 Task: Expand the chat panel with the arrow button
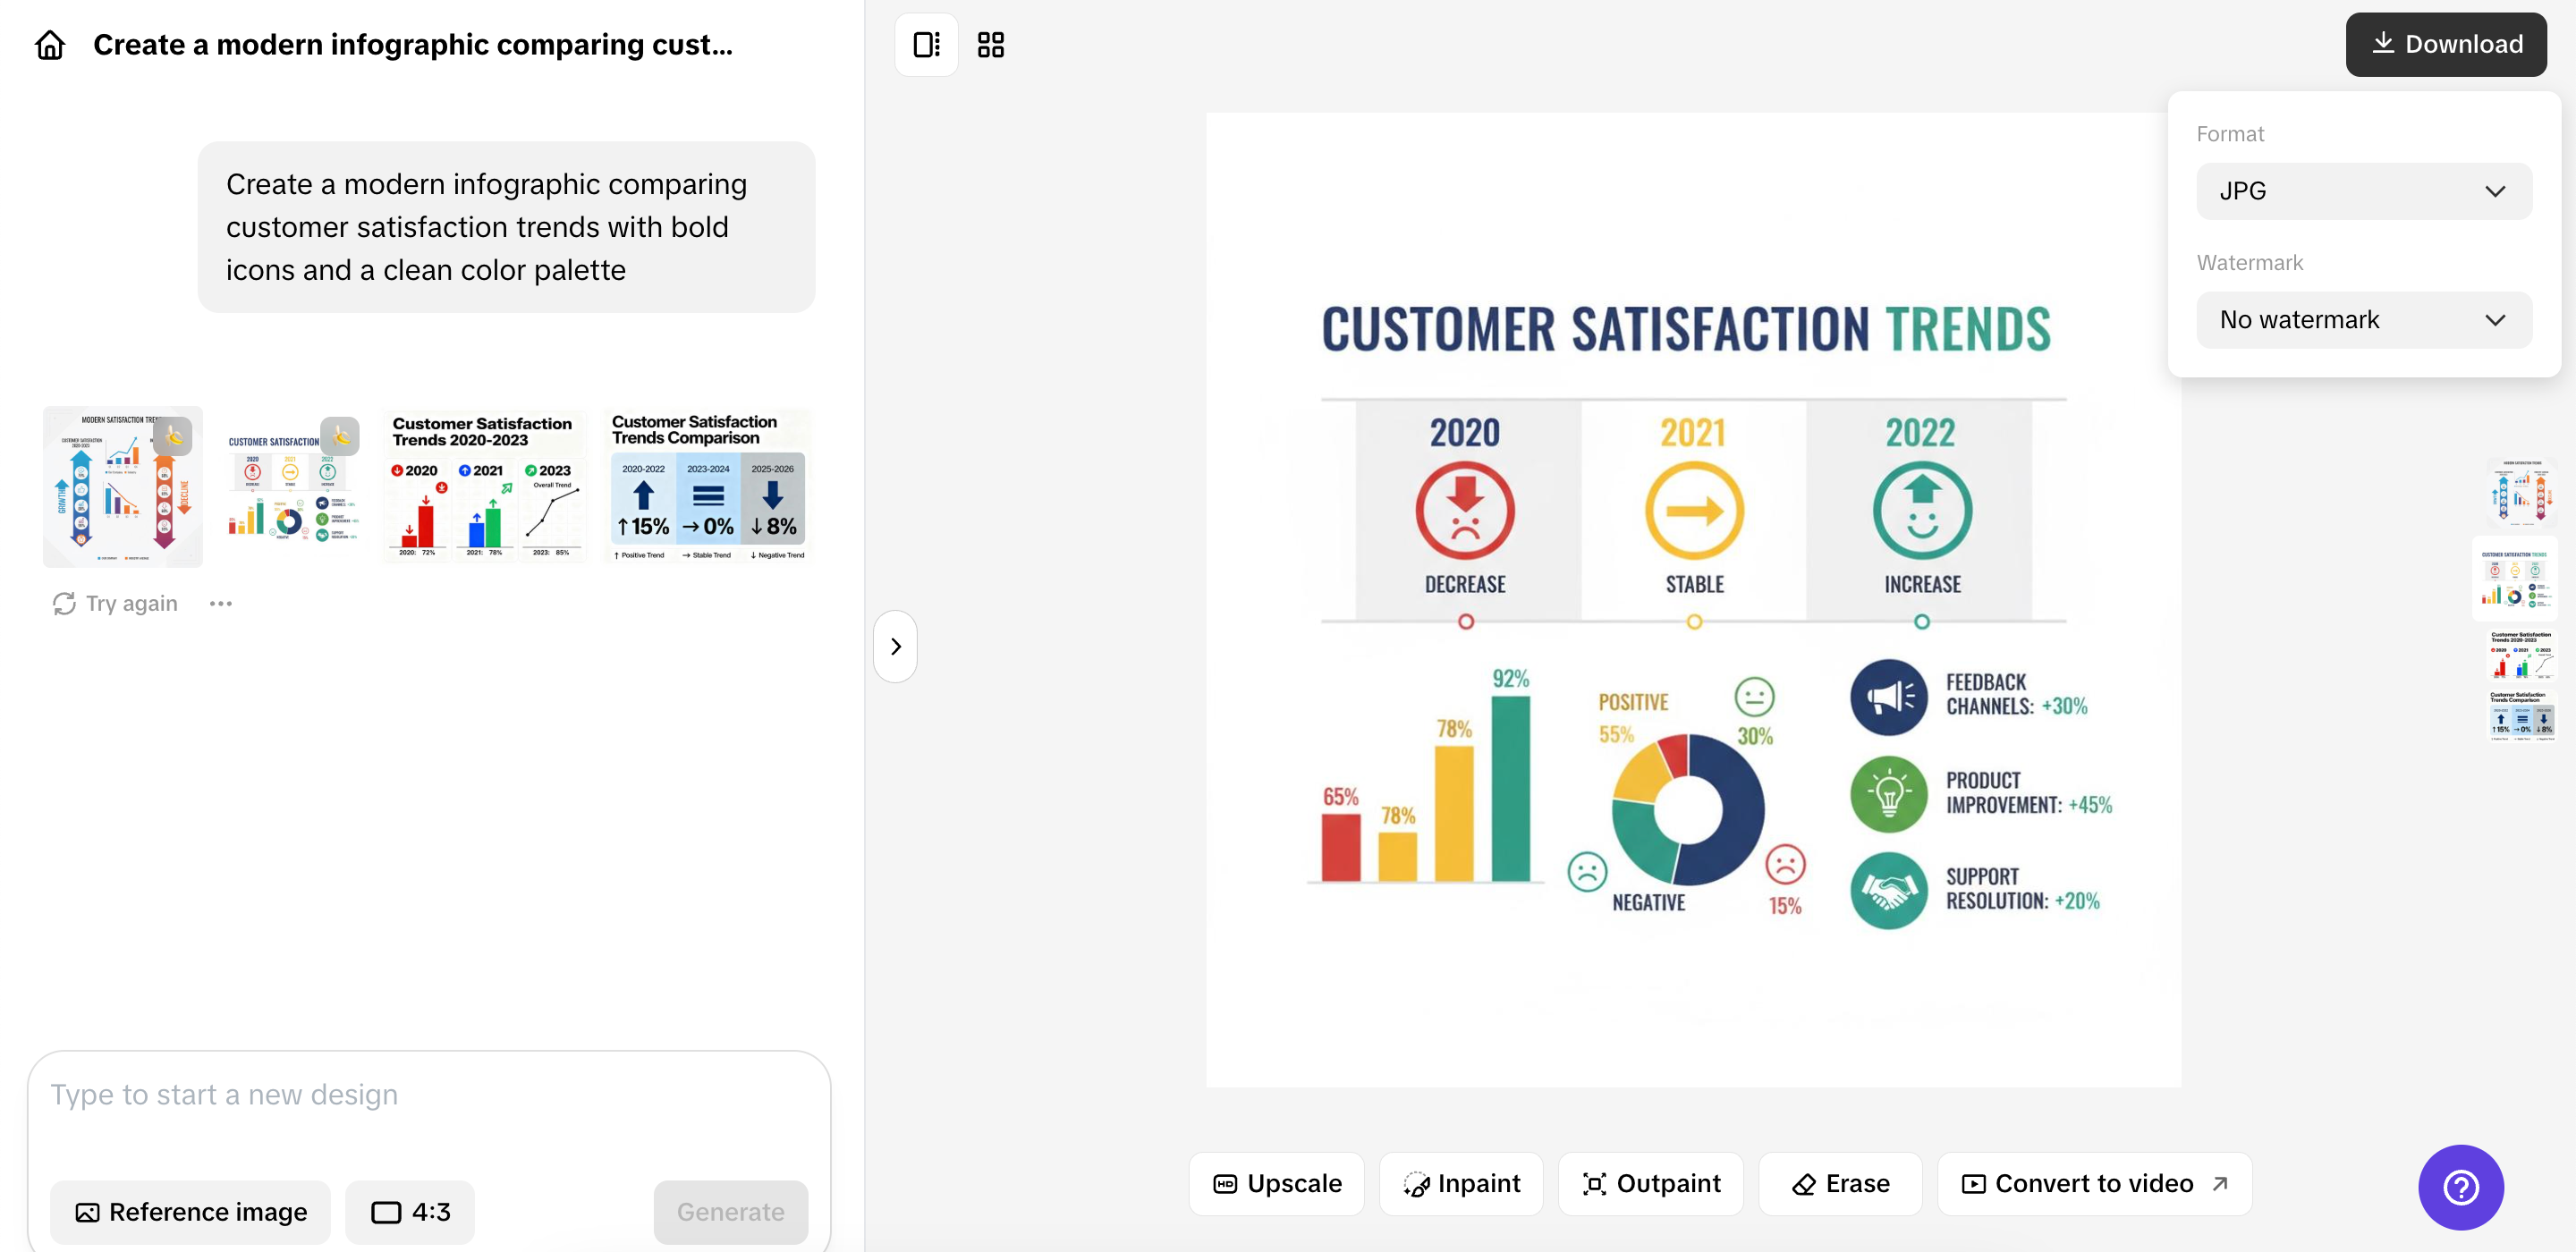(895, 646)
